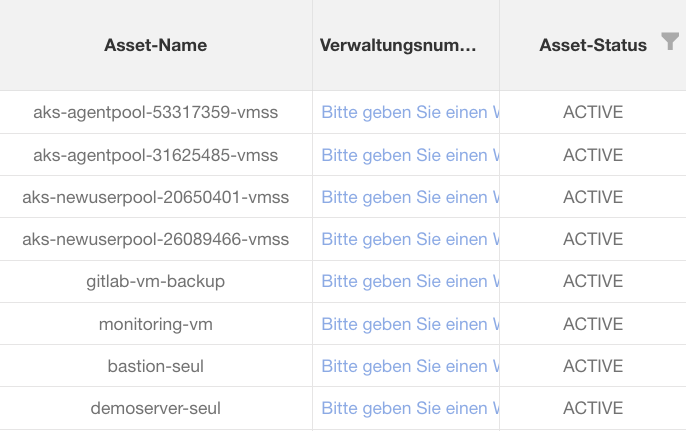Click the bastion-seul Verwaltungsnummer placeholder link

point(410,366)
